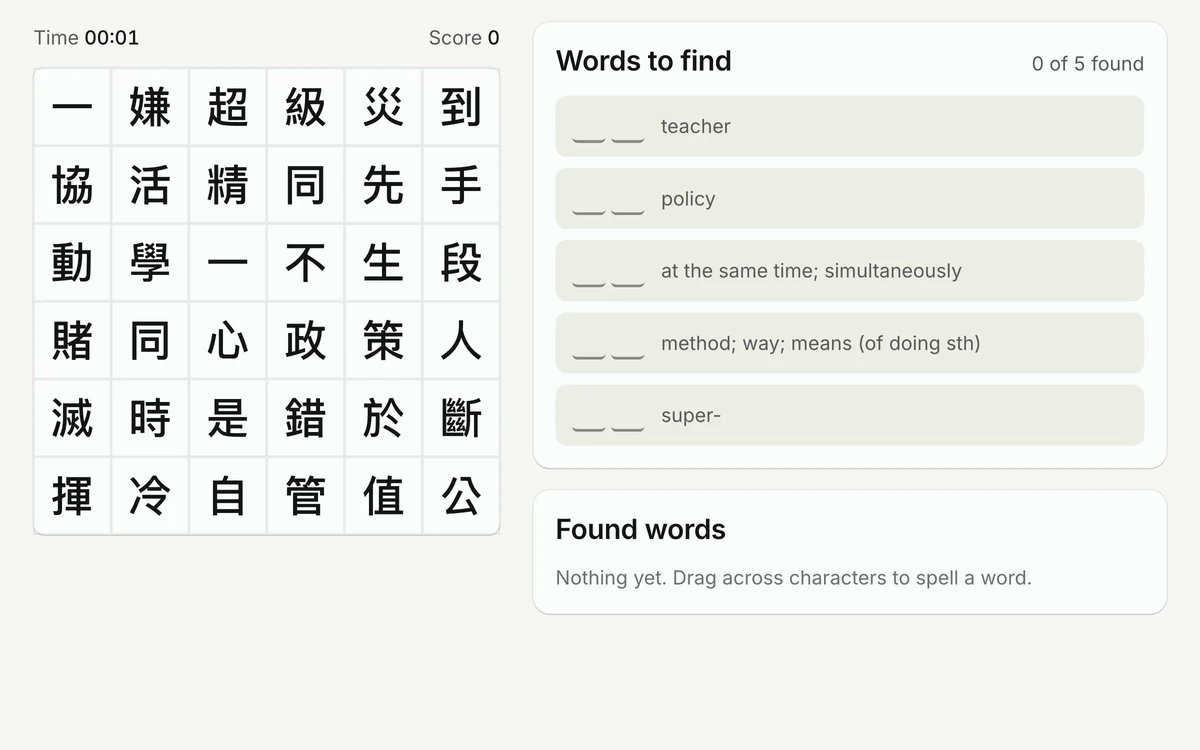Click the Score 0 display

pyautogui.click(x=464, y=38)
